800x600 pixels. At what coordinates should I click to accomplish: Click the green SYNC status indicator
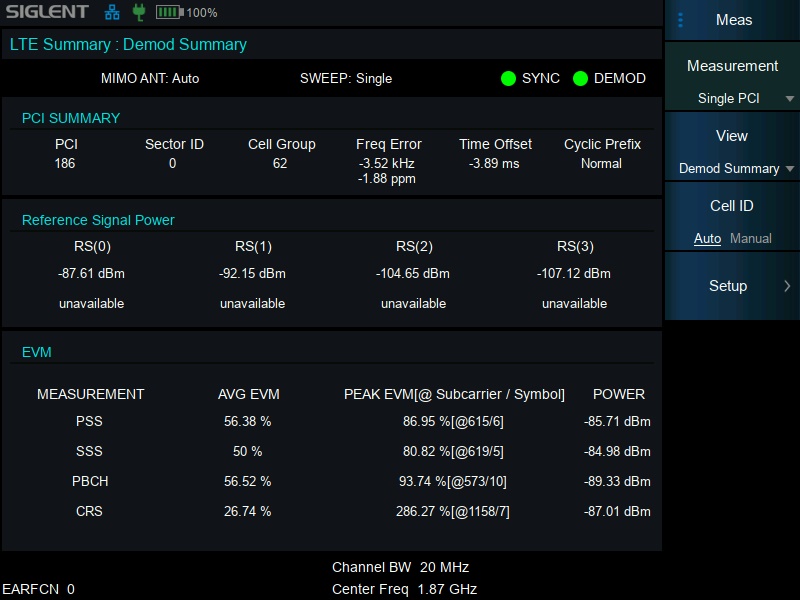pos(509,79)
